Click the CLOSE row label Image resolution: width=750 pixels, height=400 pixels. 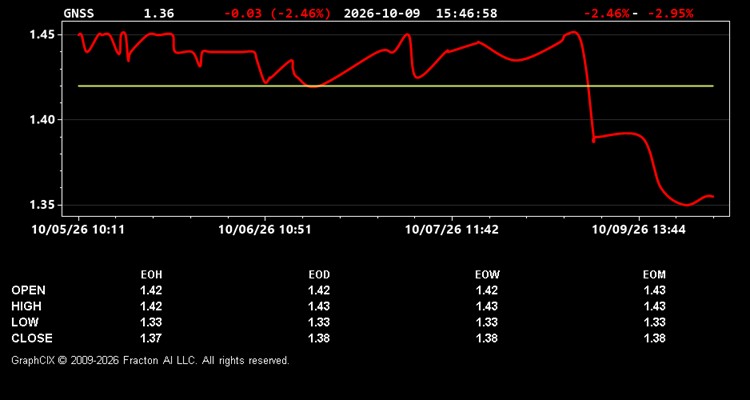(x=32, y=338)
